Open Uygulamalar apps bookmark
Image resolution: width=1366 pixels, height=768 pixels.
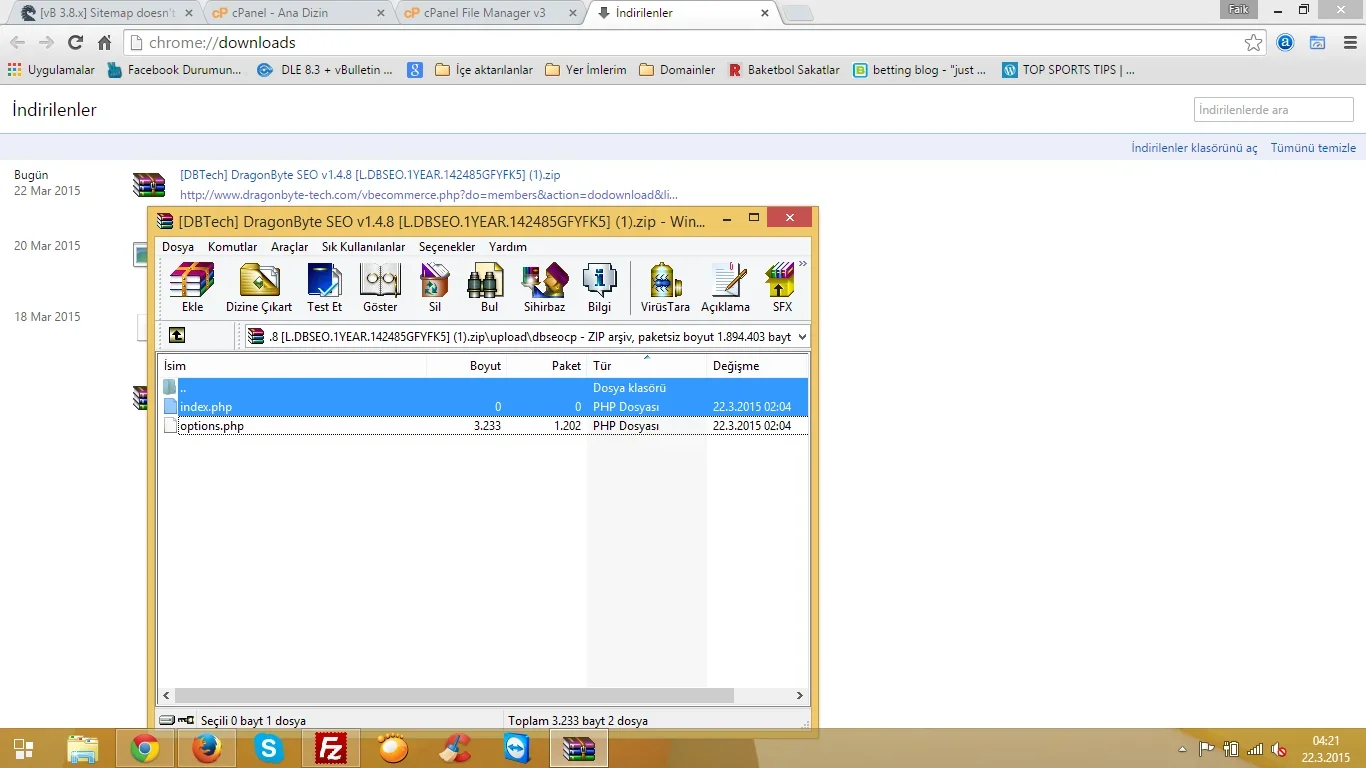51,70
